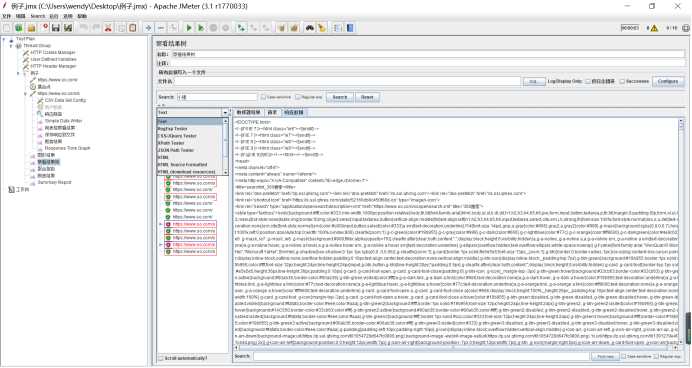Click the 浏览 browse button
The width and height of the screenshot is (692, 368).
click(x=534, y=82)
